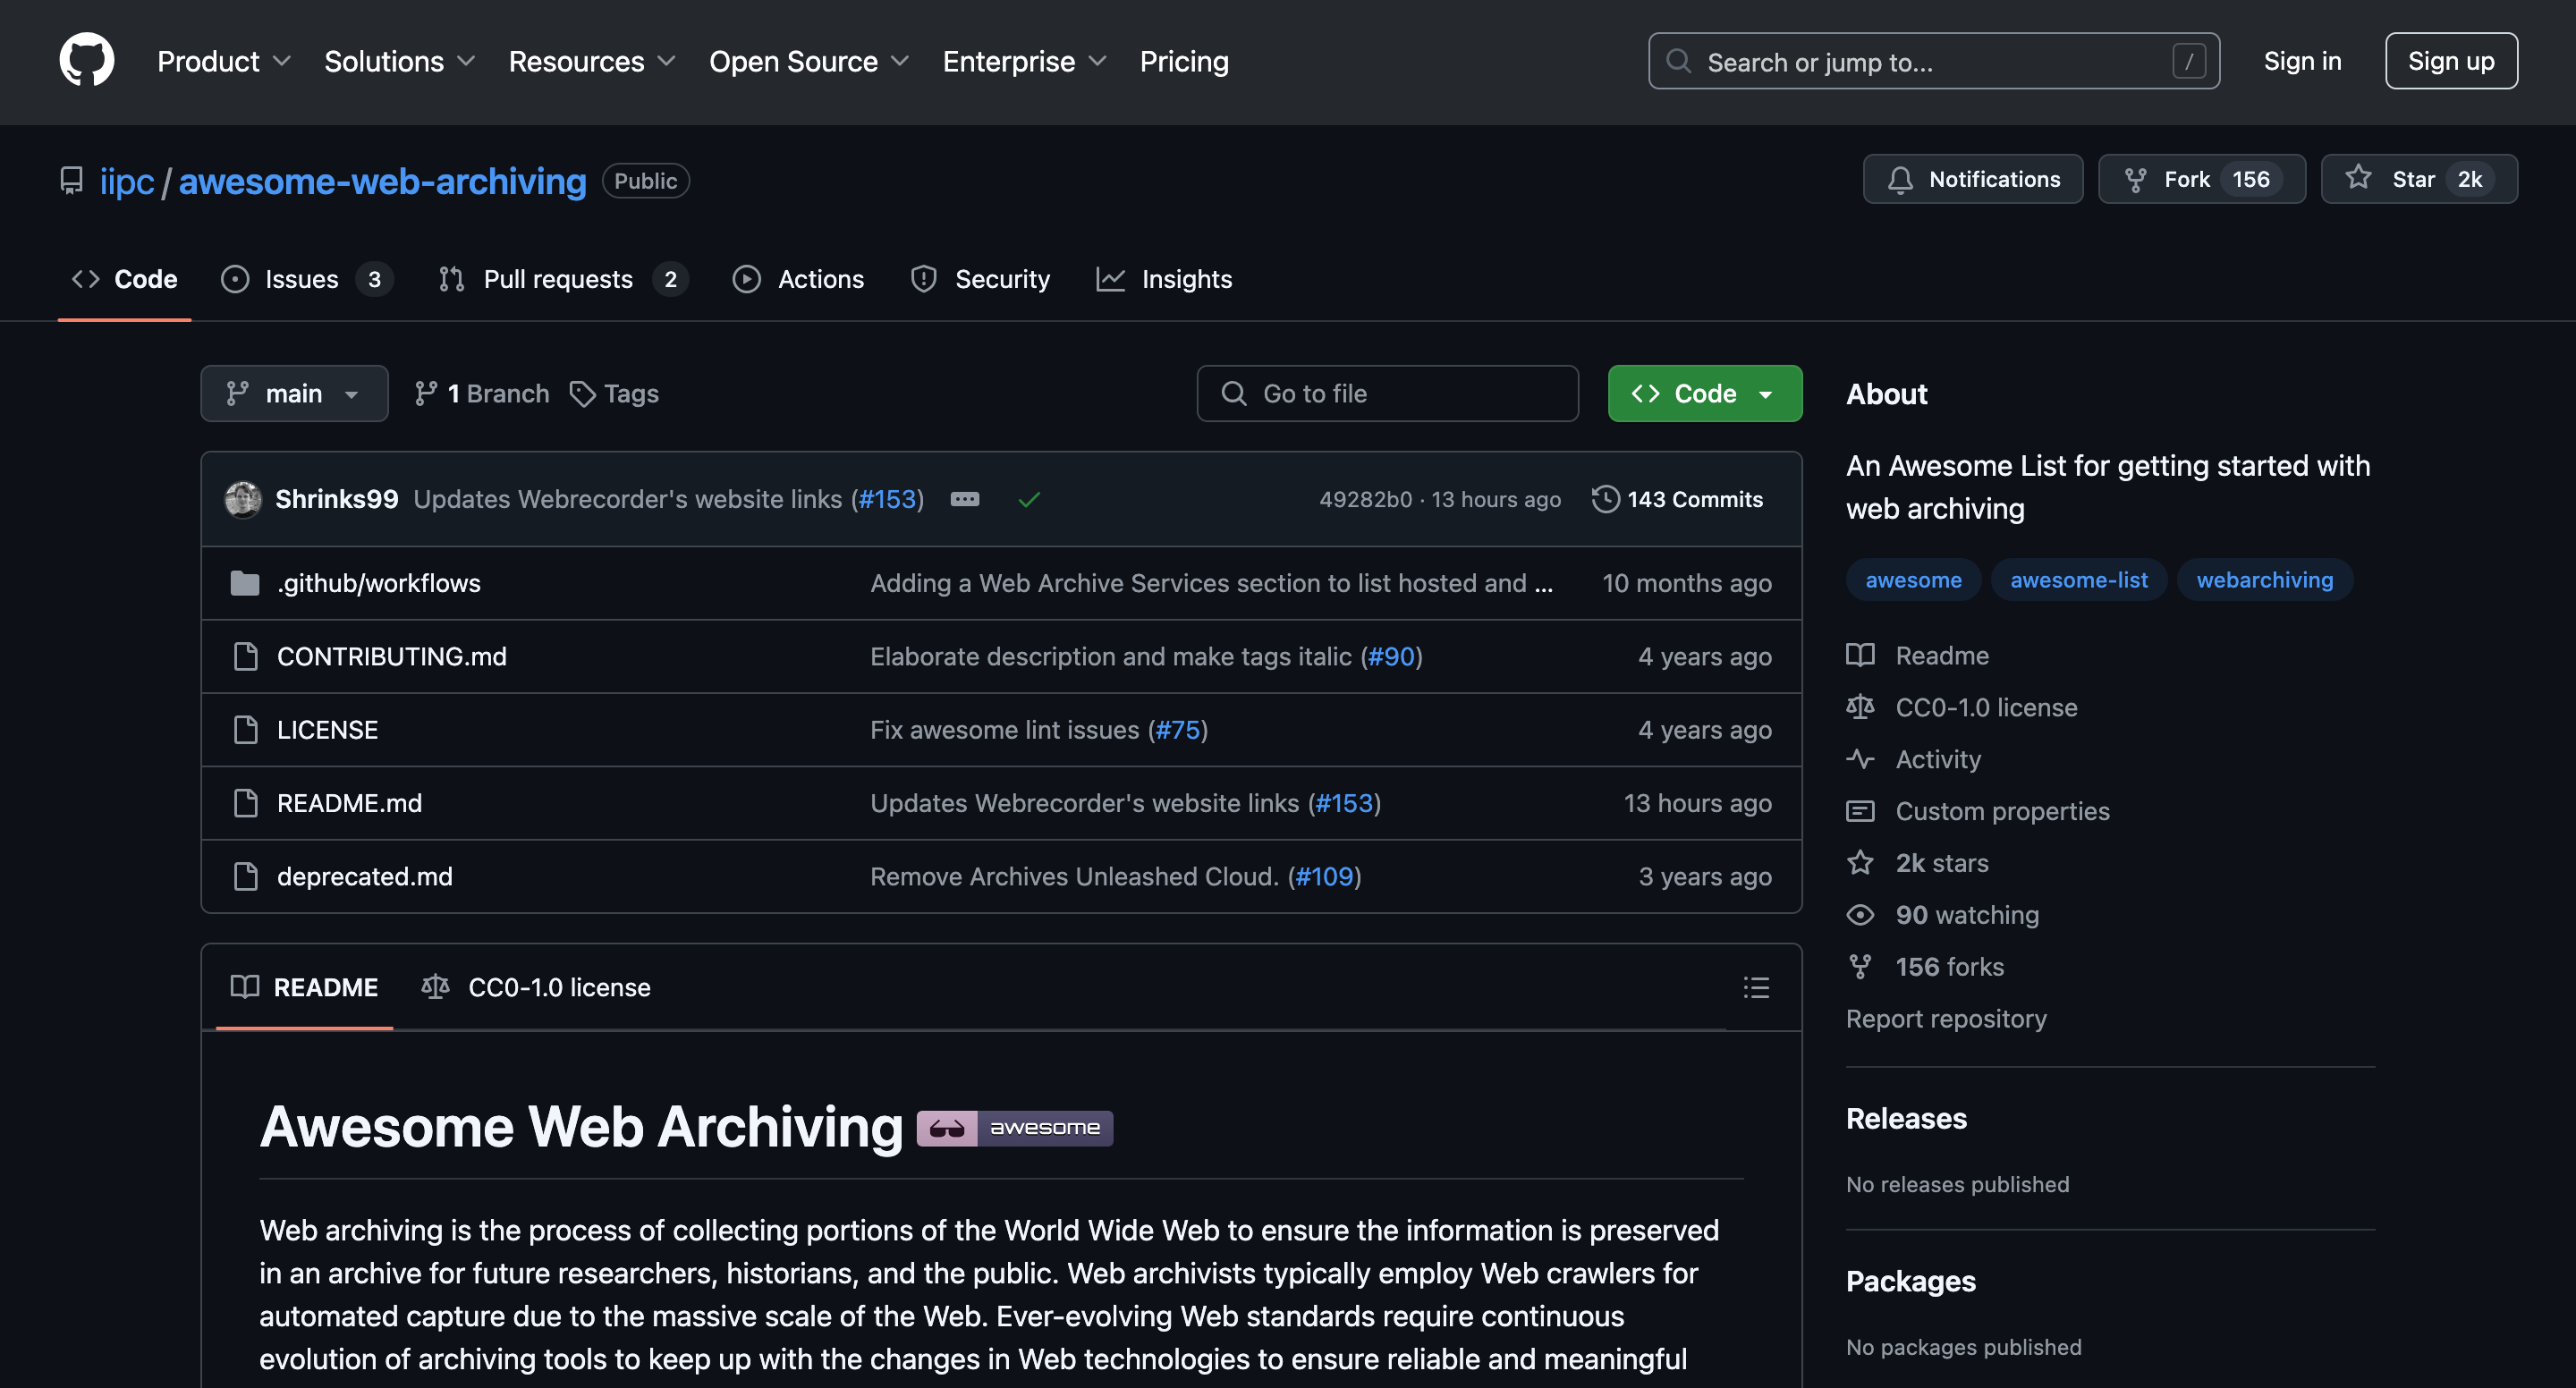Viewport: 2576px width, 1388px height.
Task: Switch to CC0-1.0 license tab in README panel
Action: (x=536, y=988)
